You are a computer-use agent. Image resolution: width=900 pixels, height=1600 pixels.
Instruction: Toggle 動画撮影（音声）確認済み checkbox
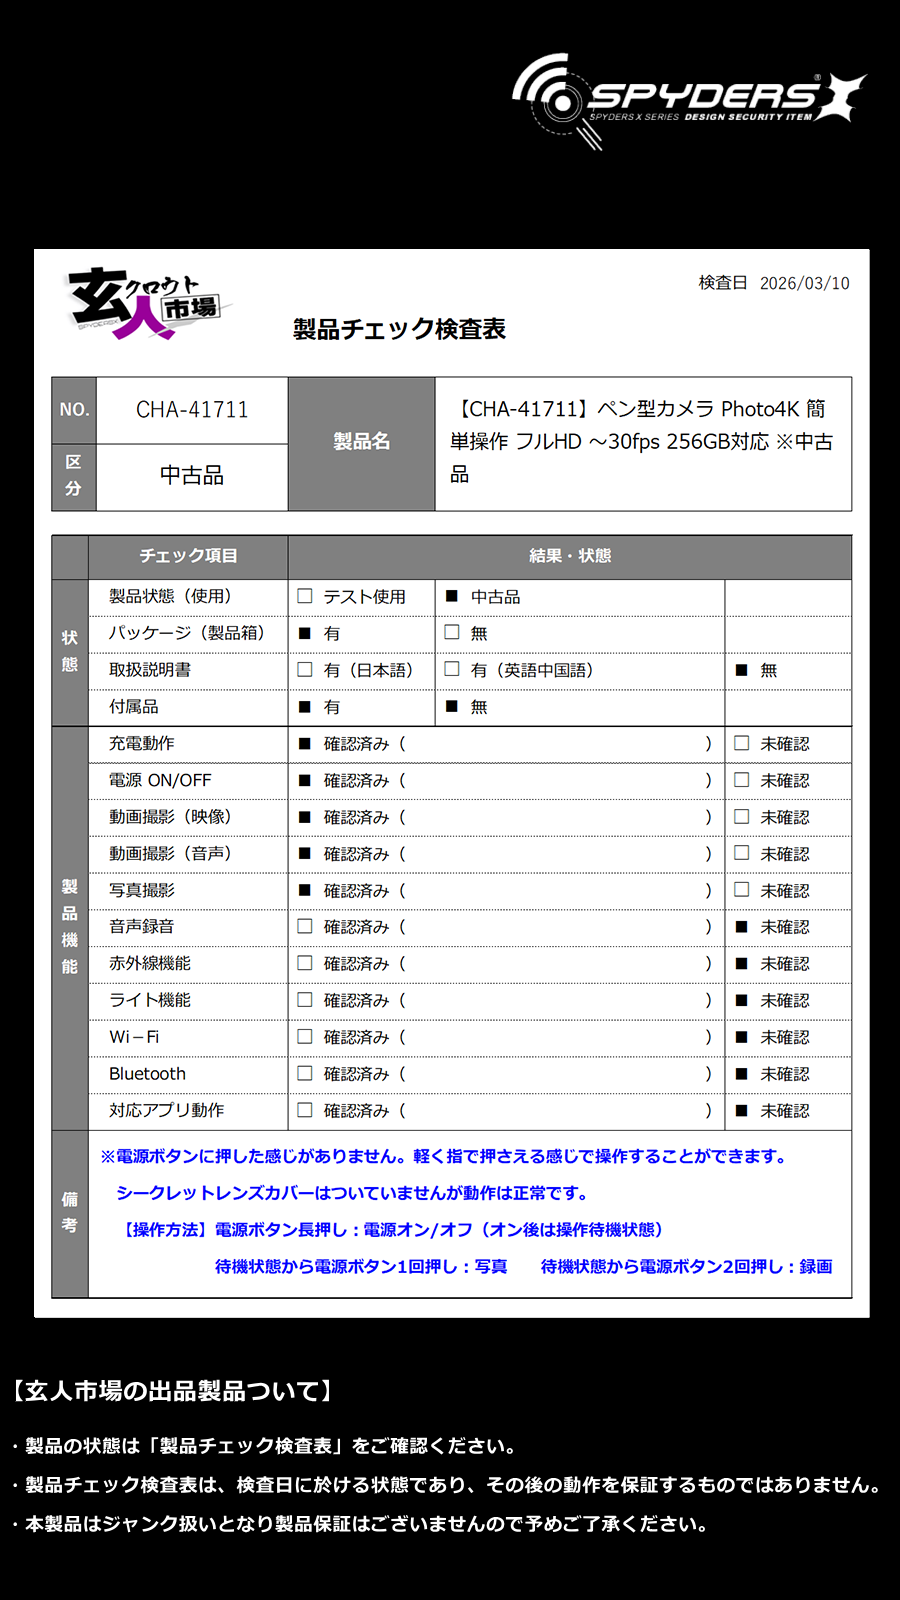[x=305, y=854]
